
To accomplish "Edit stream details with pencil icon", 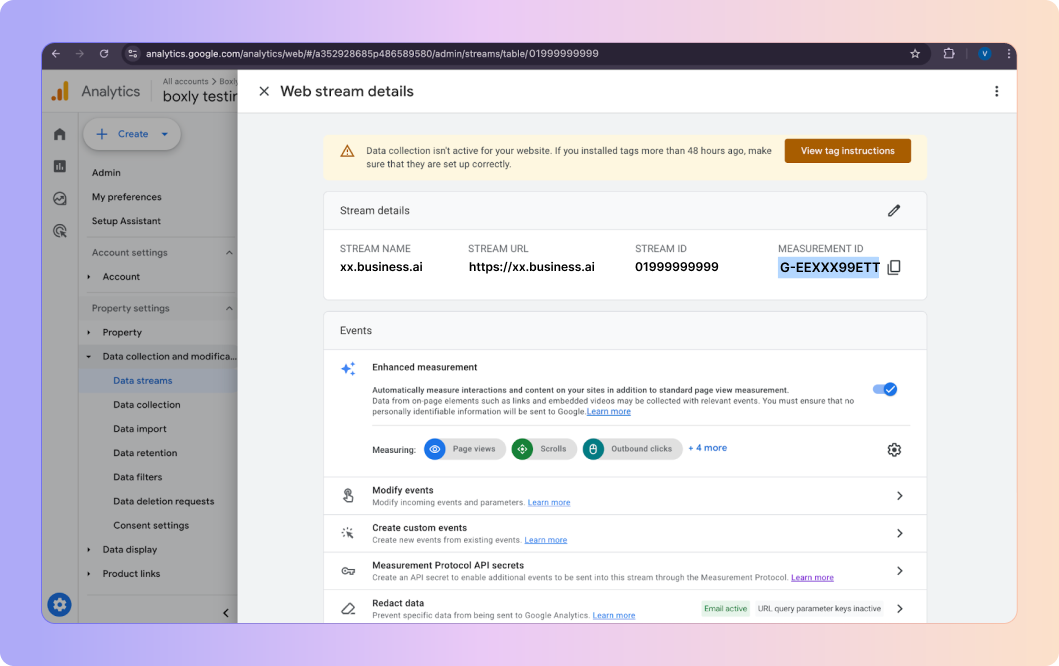I will 894,211.
